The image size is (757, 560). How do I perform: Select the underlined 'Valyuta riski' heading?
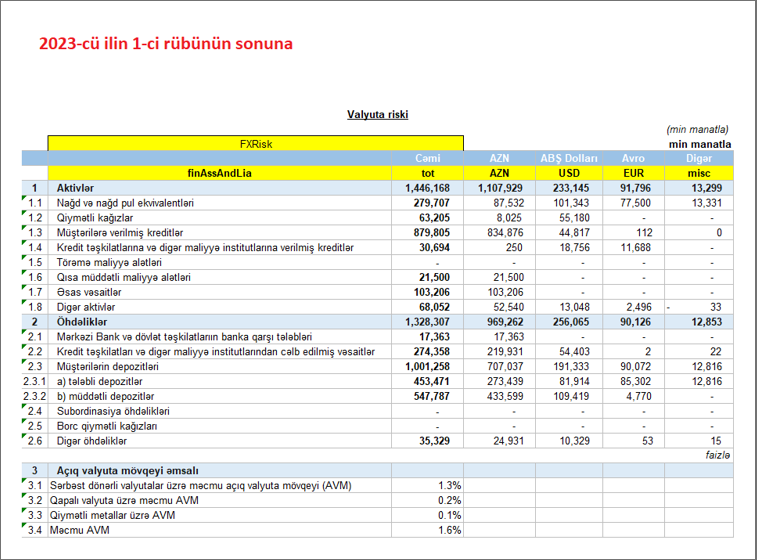tap(377, 115)
